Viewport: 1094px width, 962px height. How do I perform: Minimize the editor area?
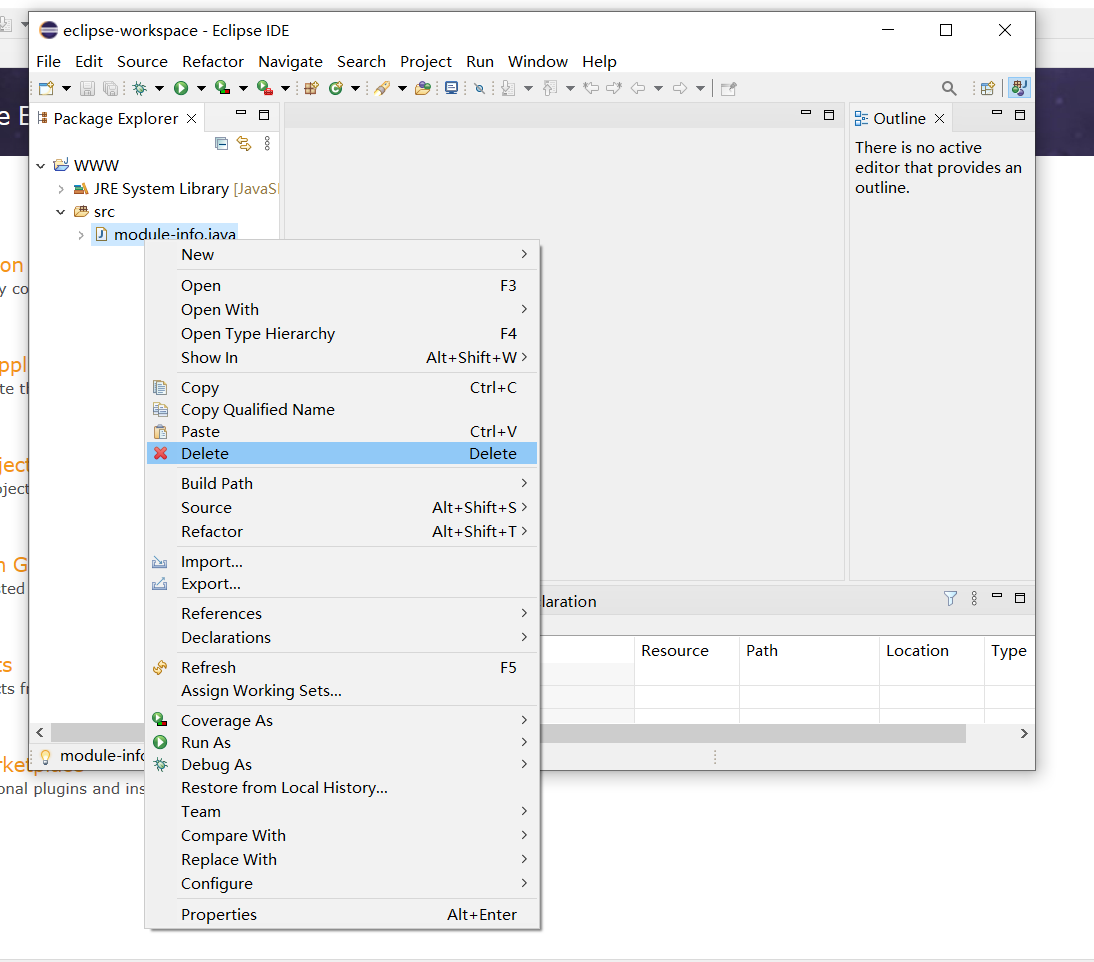click(806, 112)
